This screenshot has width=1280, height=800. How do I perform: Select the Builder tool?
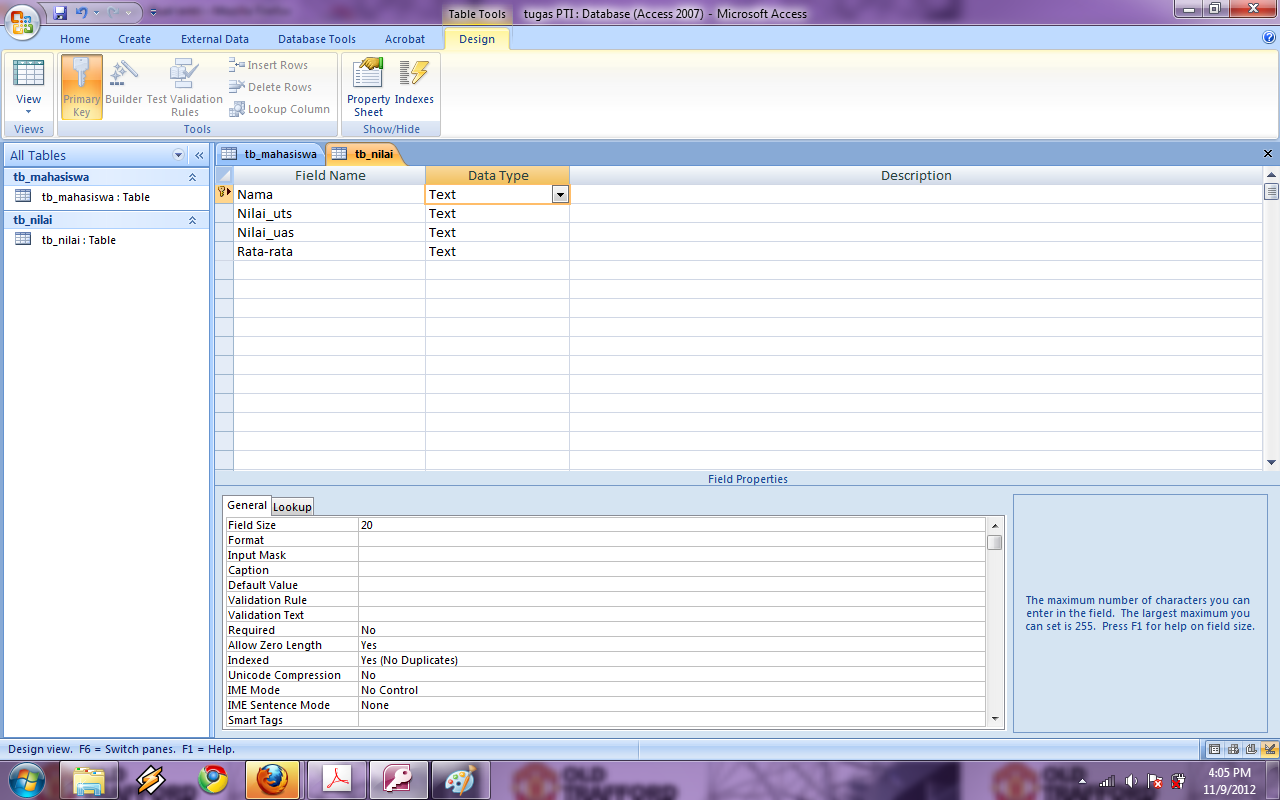123,86
